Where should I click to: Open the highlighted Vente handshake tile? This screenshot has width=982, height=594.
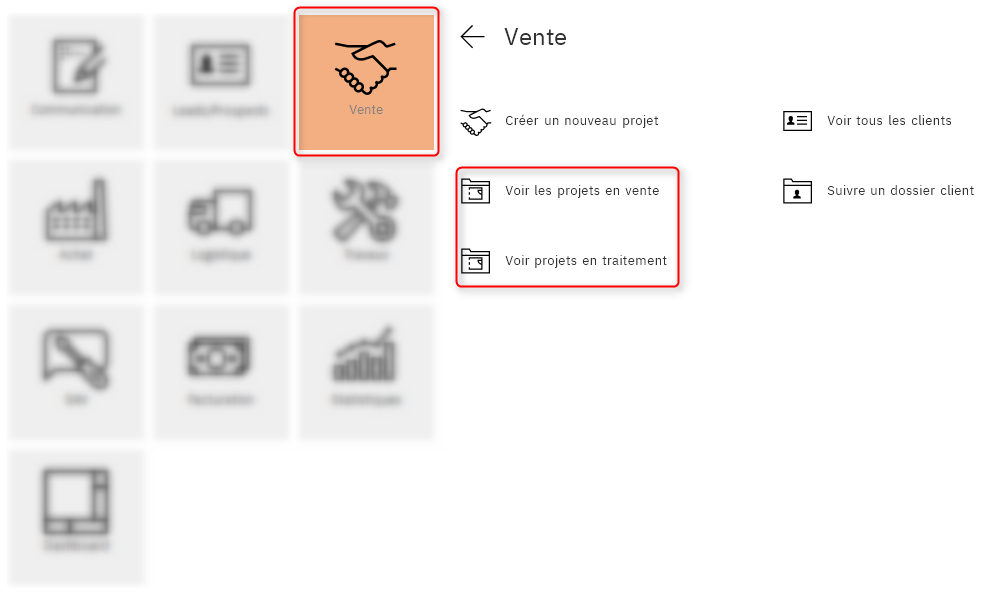tap(366, 81)
